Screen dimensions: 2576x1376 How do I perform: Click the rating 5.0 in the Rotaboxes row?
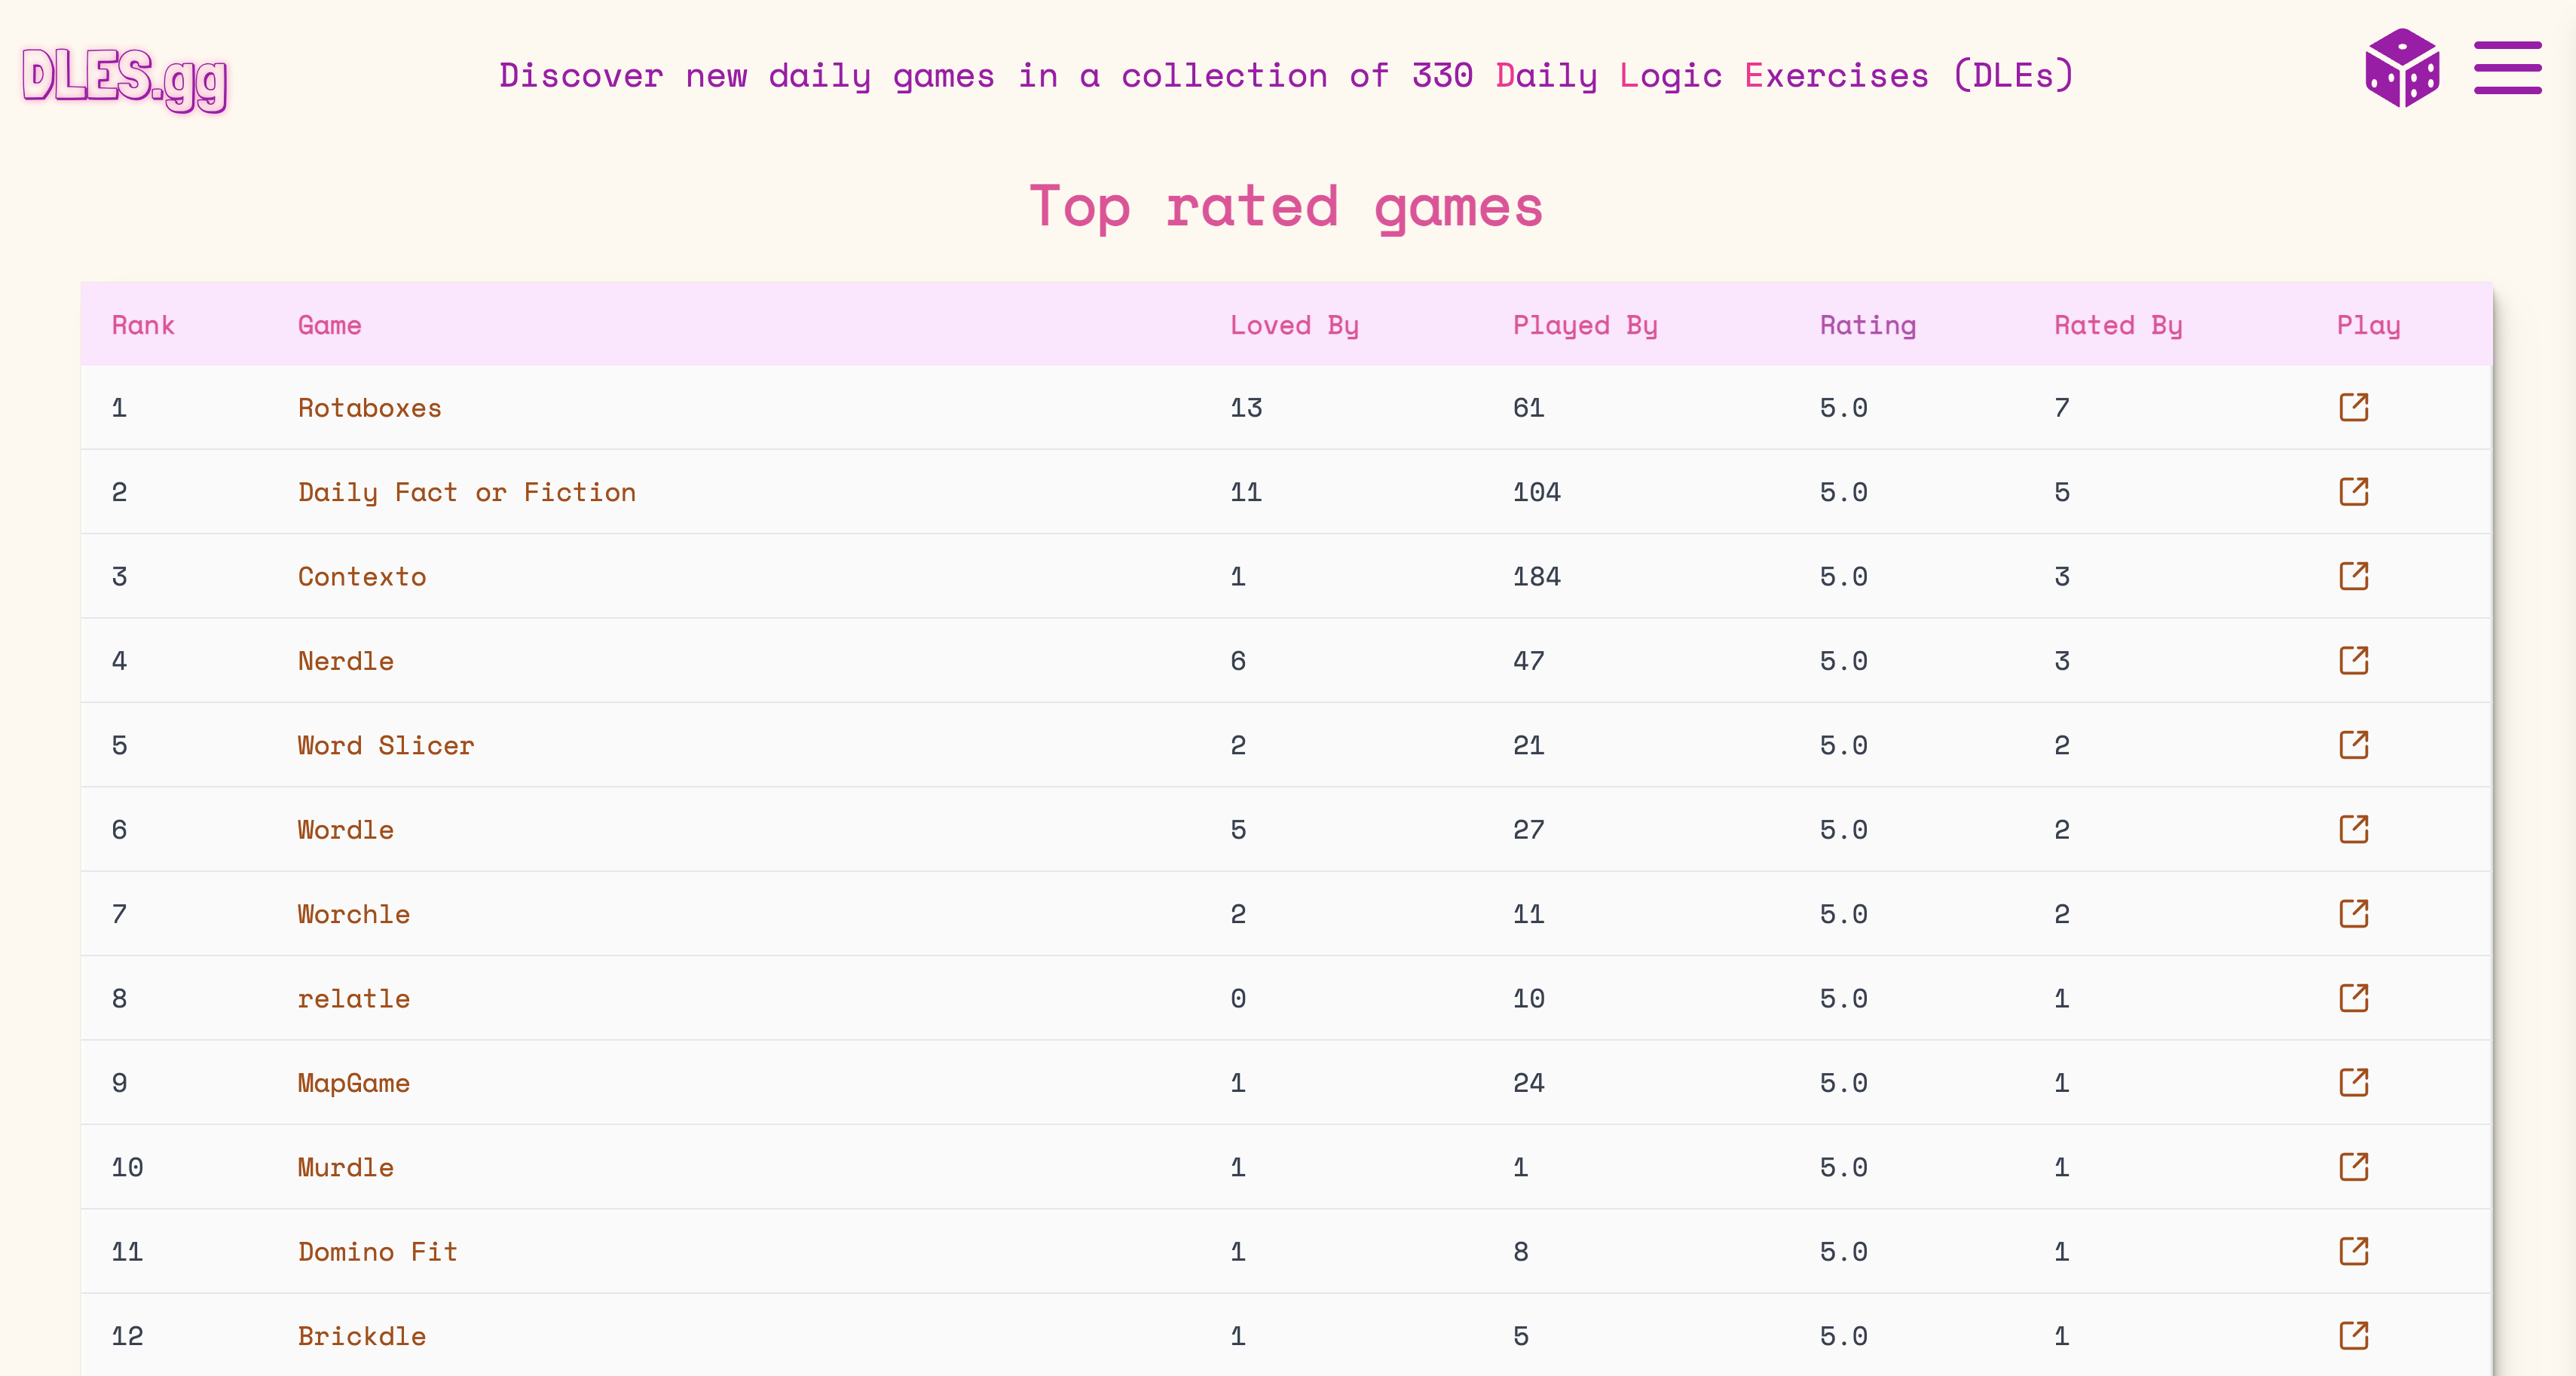click(1843, 408)
